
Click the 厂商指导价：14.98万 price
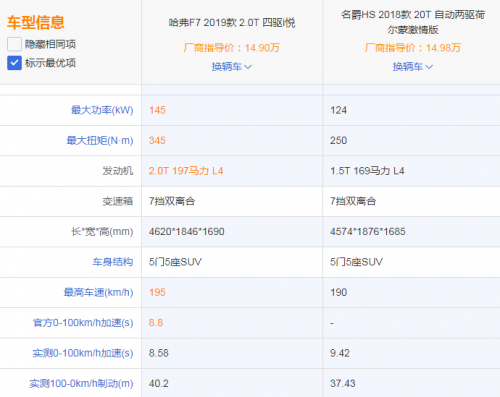pyautogui.click(x=413, y=48)
